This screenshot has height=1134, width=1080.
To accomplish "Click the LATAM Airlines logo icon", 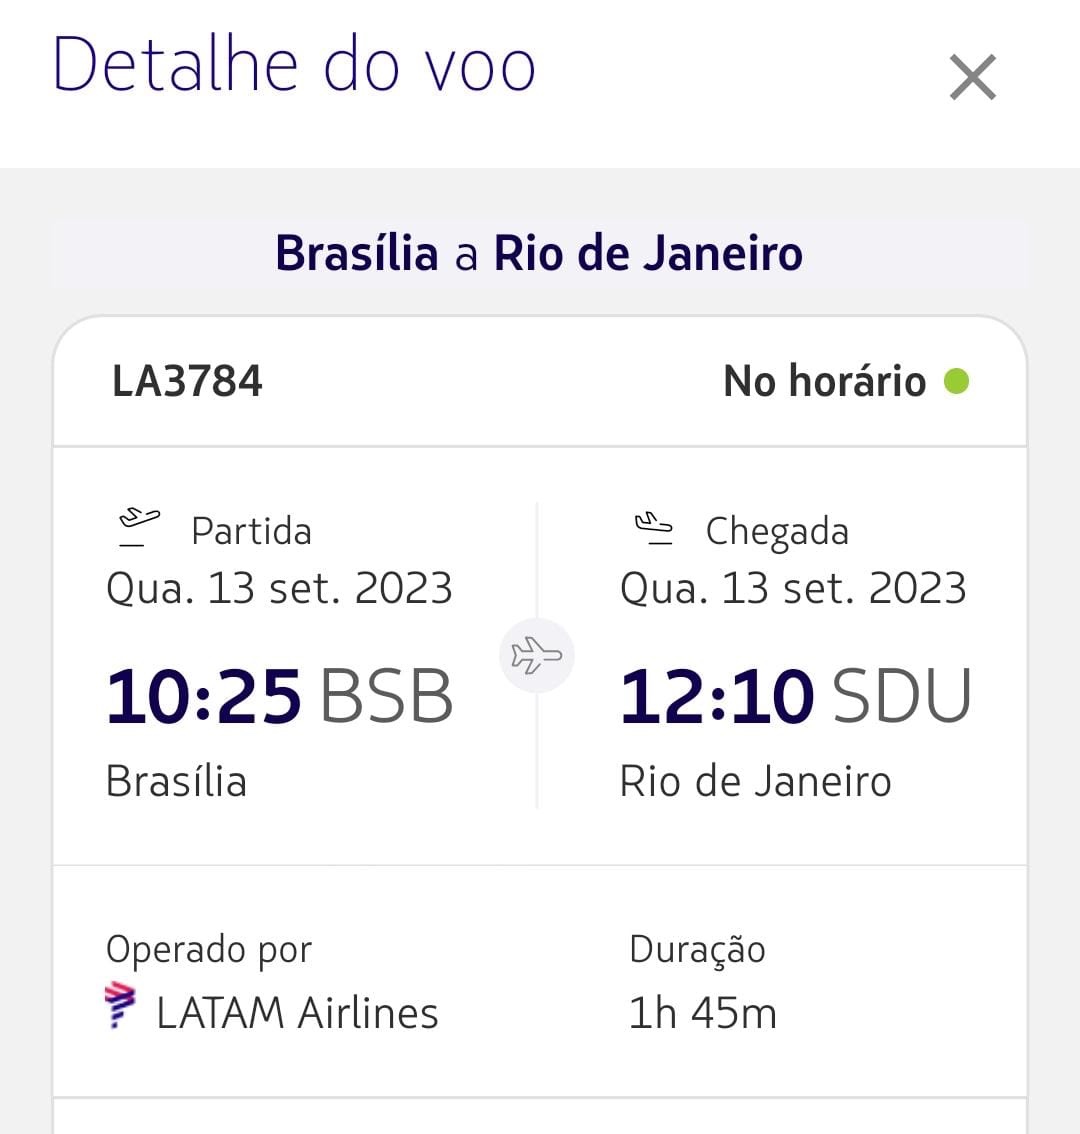I will (120, 1006).
